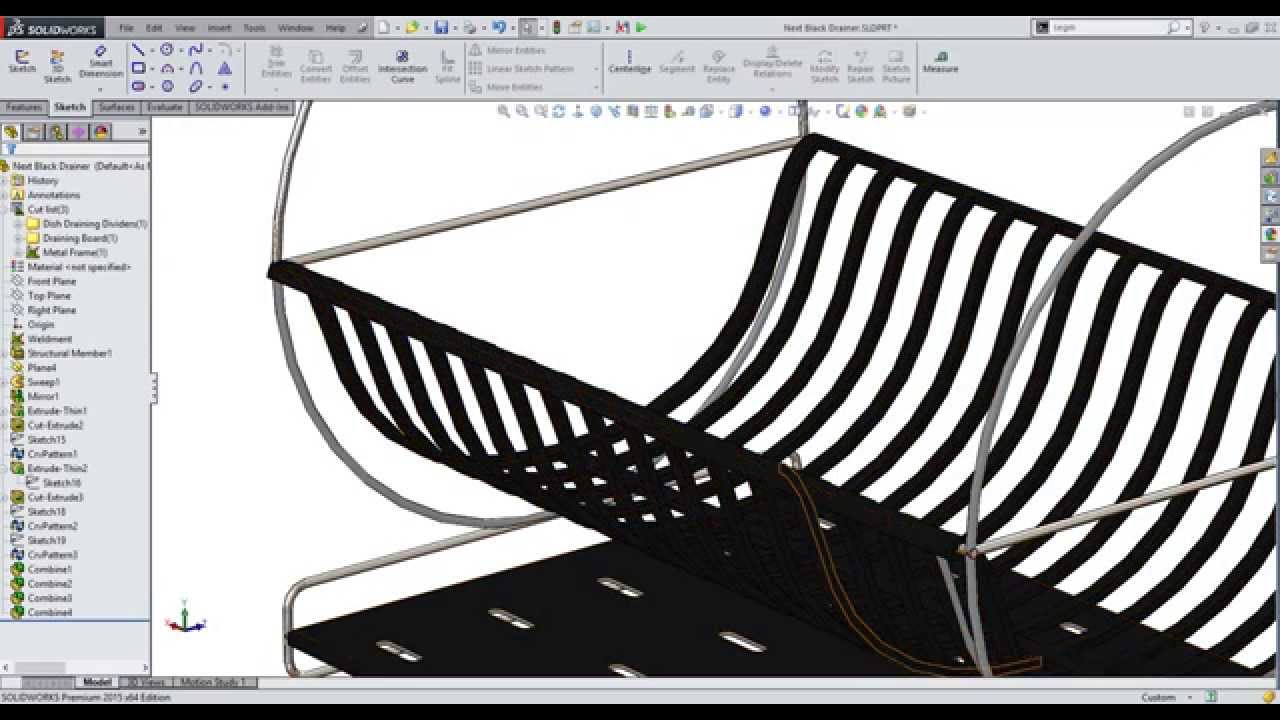Select the Polygon sketch tool
The height and width of the screenshot is (720, 1280).
167,86
